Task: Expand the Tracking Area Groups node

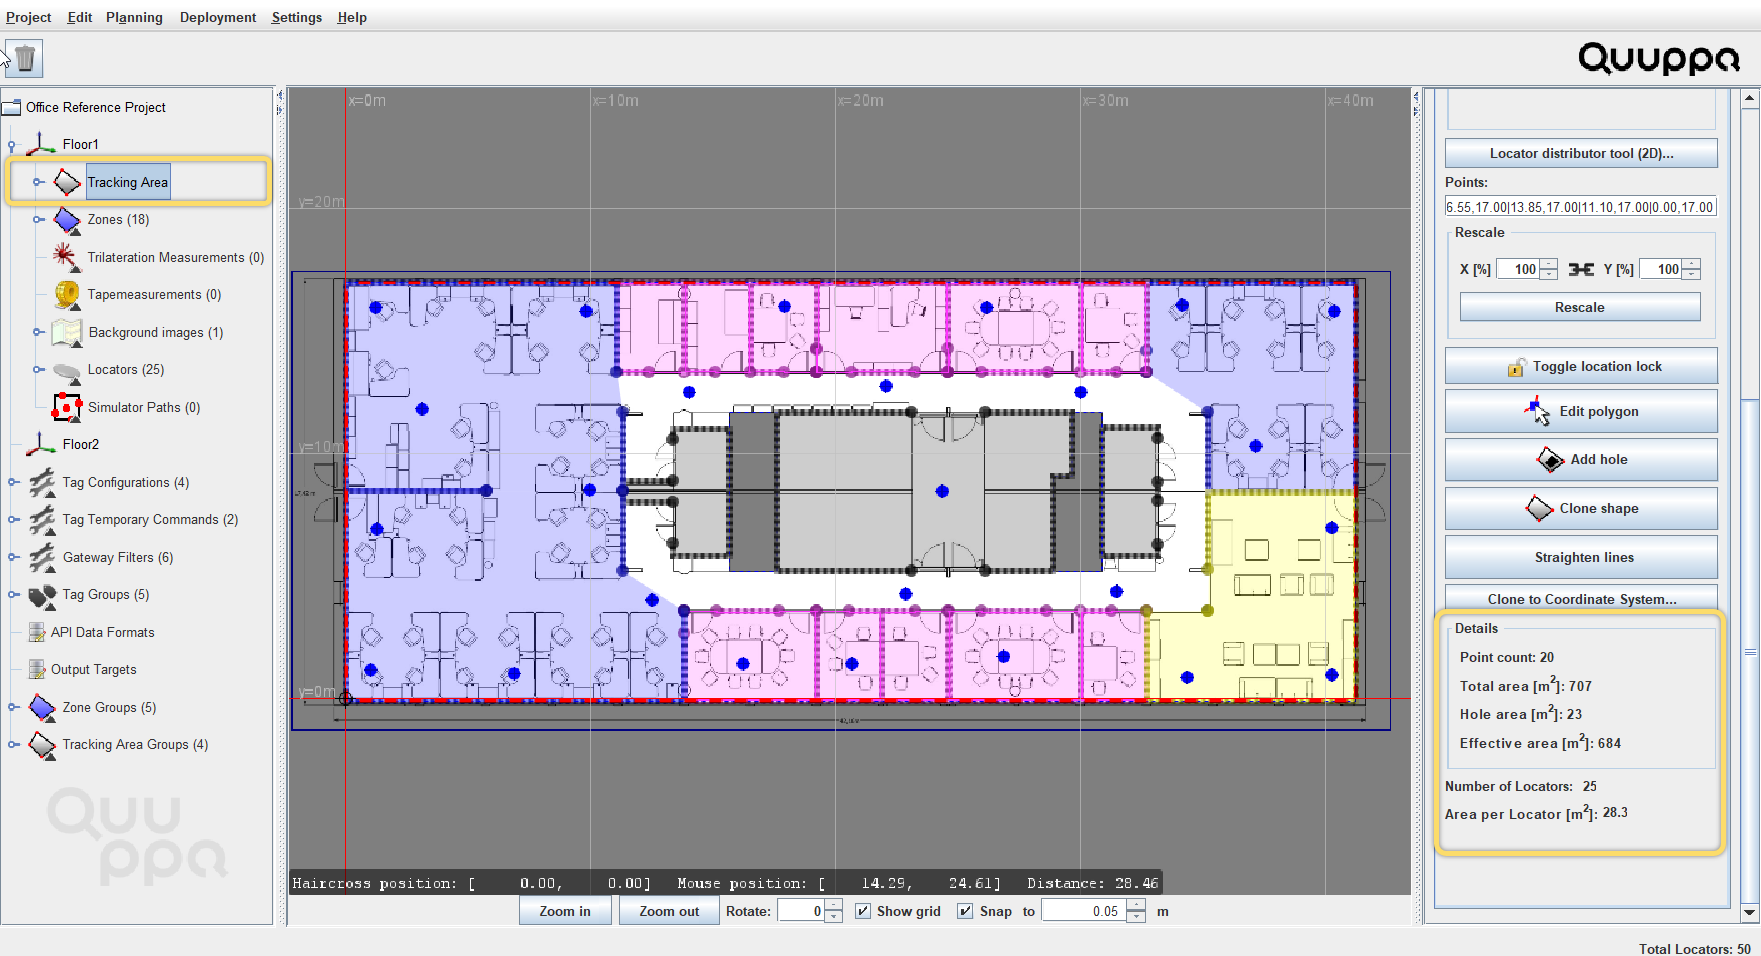Action: [12, 745]
